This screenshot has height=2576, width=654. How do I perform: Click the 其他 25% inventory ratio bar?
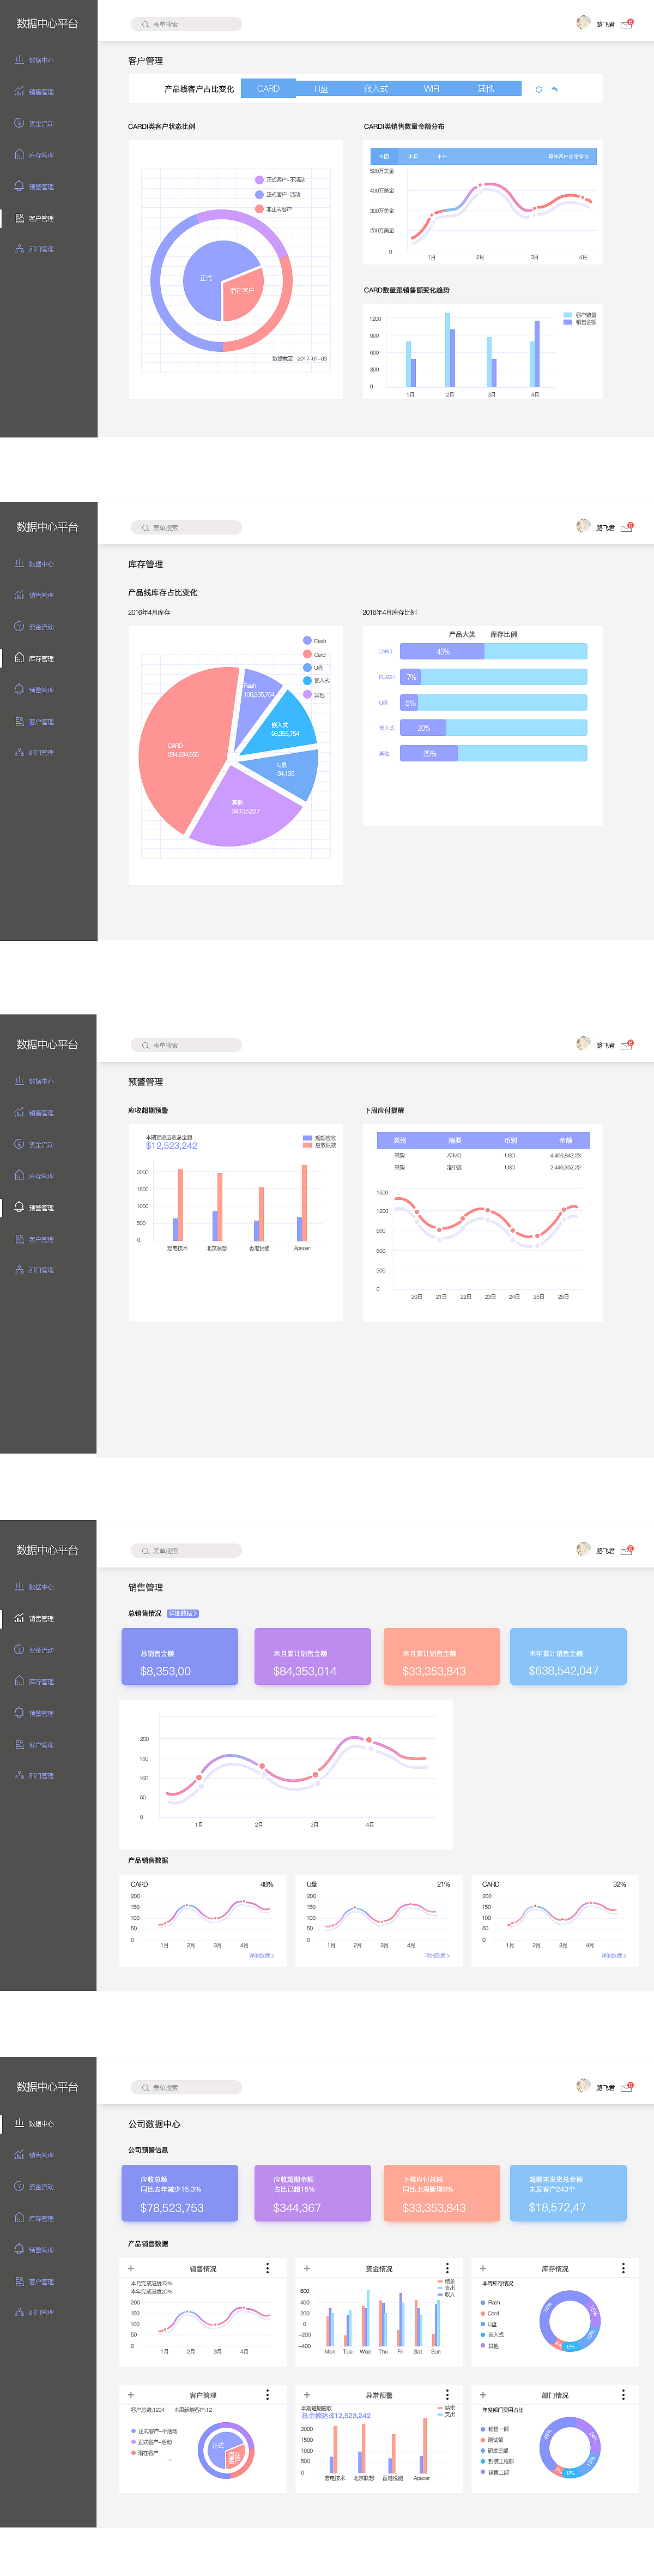(x=493, y=753)
